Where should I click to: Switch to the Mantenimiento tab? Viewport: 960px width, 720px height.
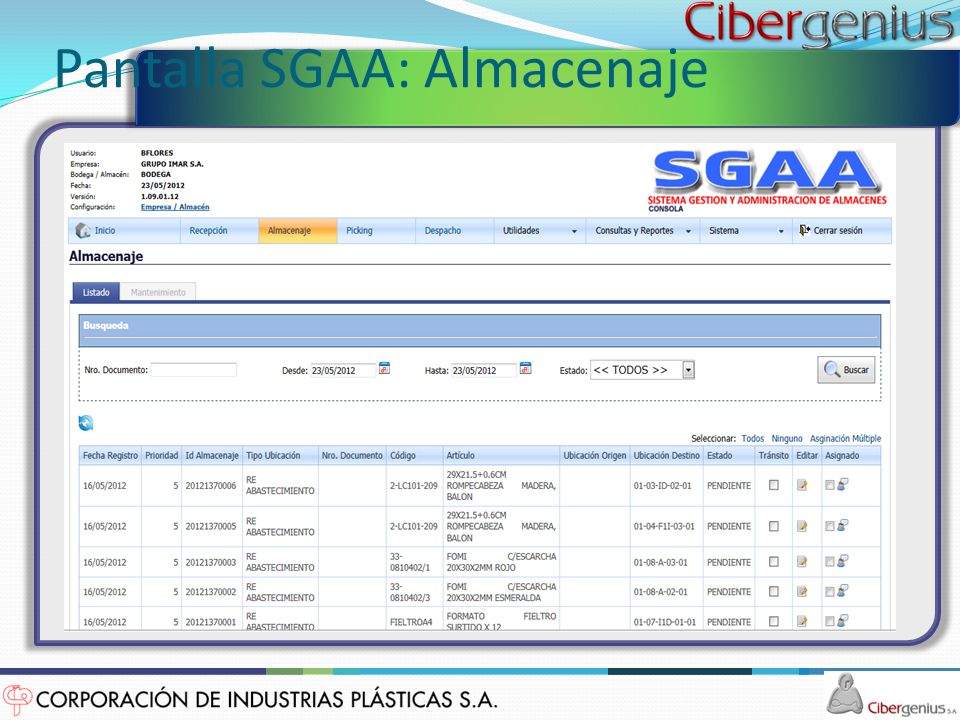coord(158,293)
